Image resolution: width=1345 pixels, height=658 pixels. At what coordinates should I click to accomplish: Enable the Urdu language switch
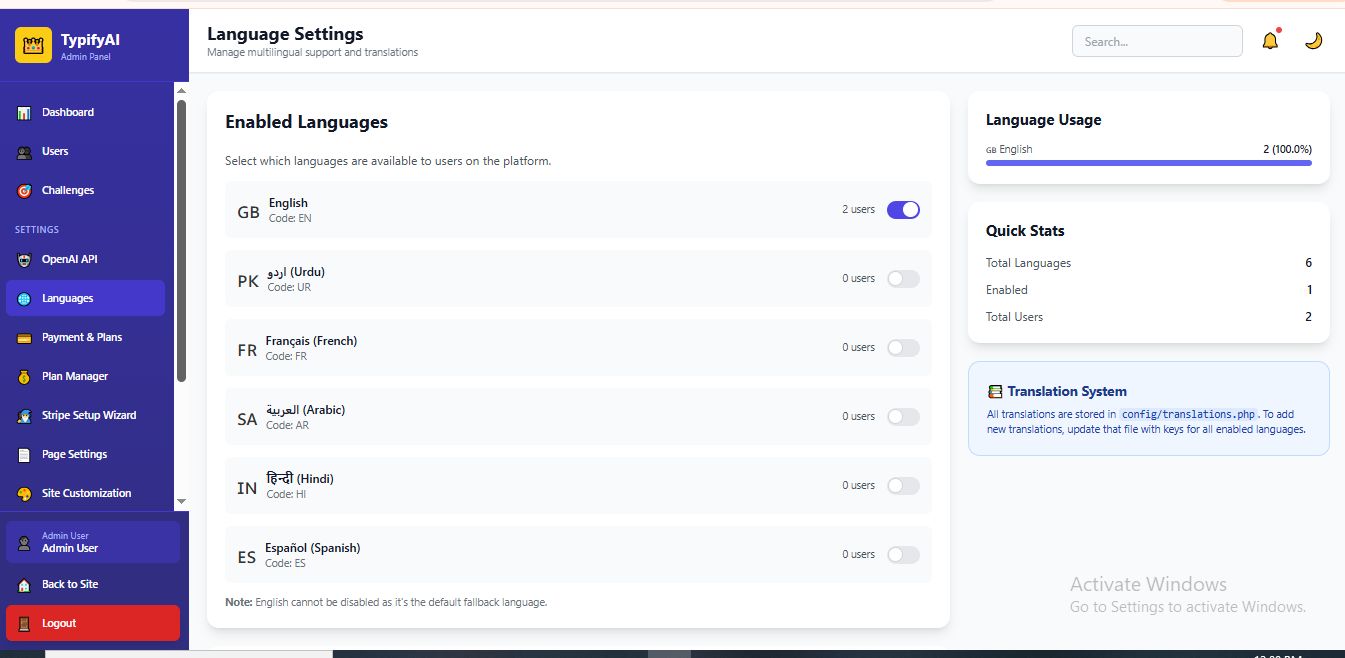pyautogui.click(x=903, y=279)
